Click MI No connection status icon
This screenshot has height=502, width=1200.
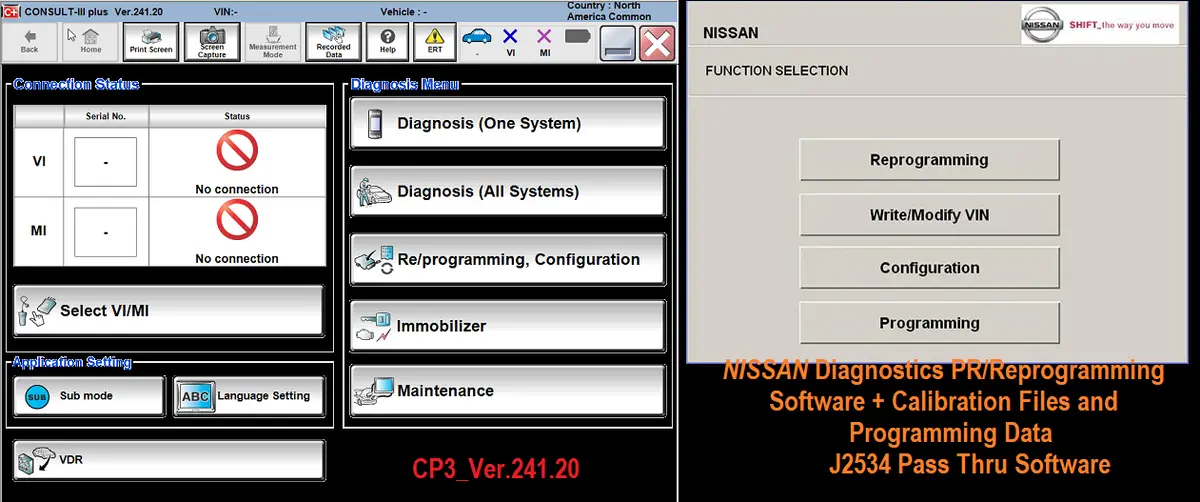pyautogui.click(x=237, y=220)
